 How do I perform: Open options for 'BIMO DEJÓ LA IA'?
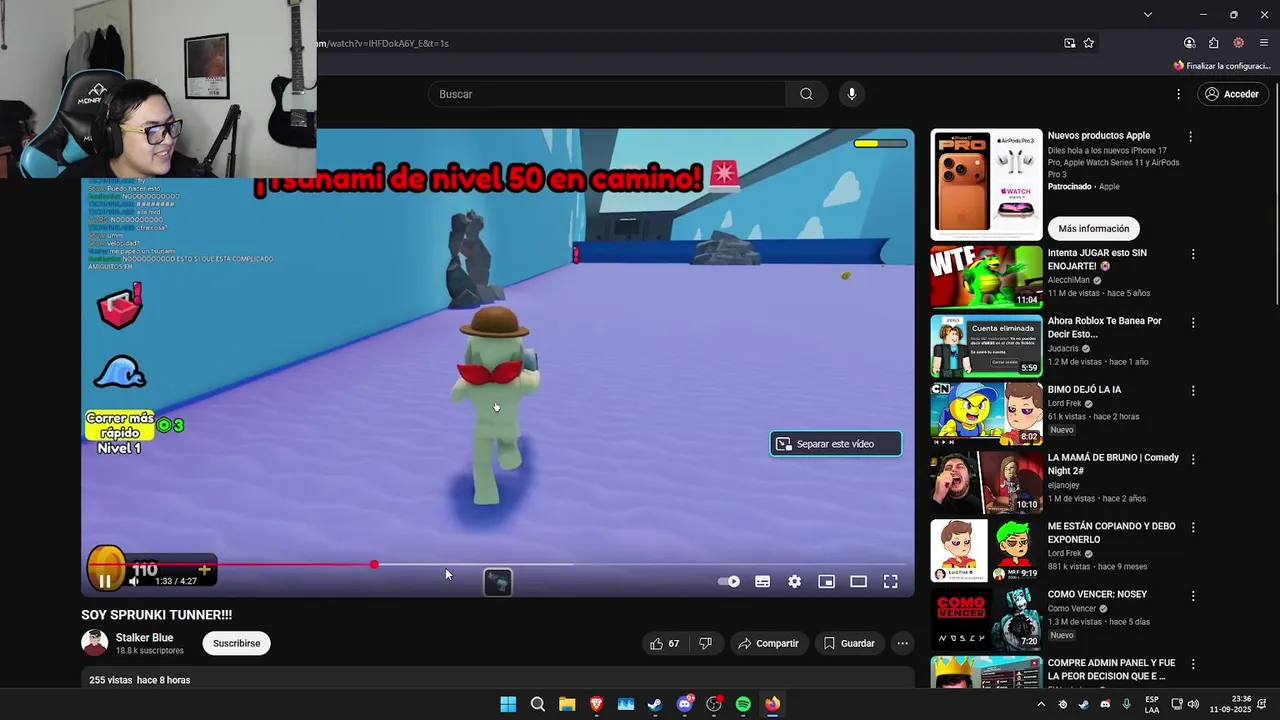pos(1192,391)
